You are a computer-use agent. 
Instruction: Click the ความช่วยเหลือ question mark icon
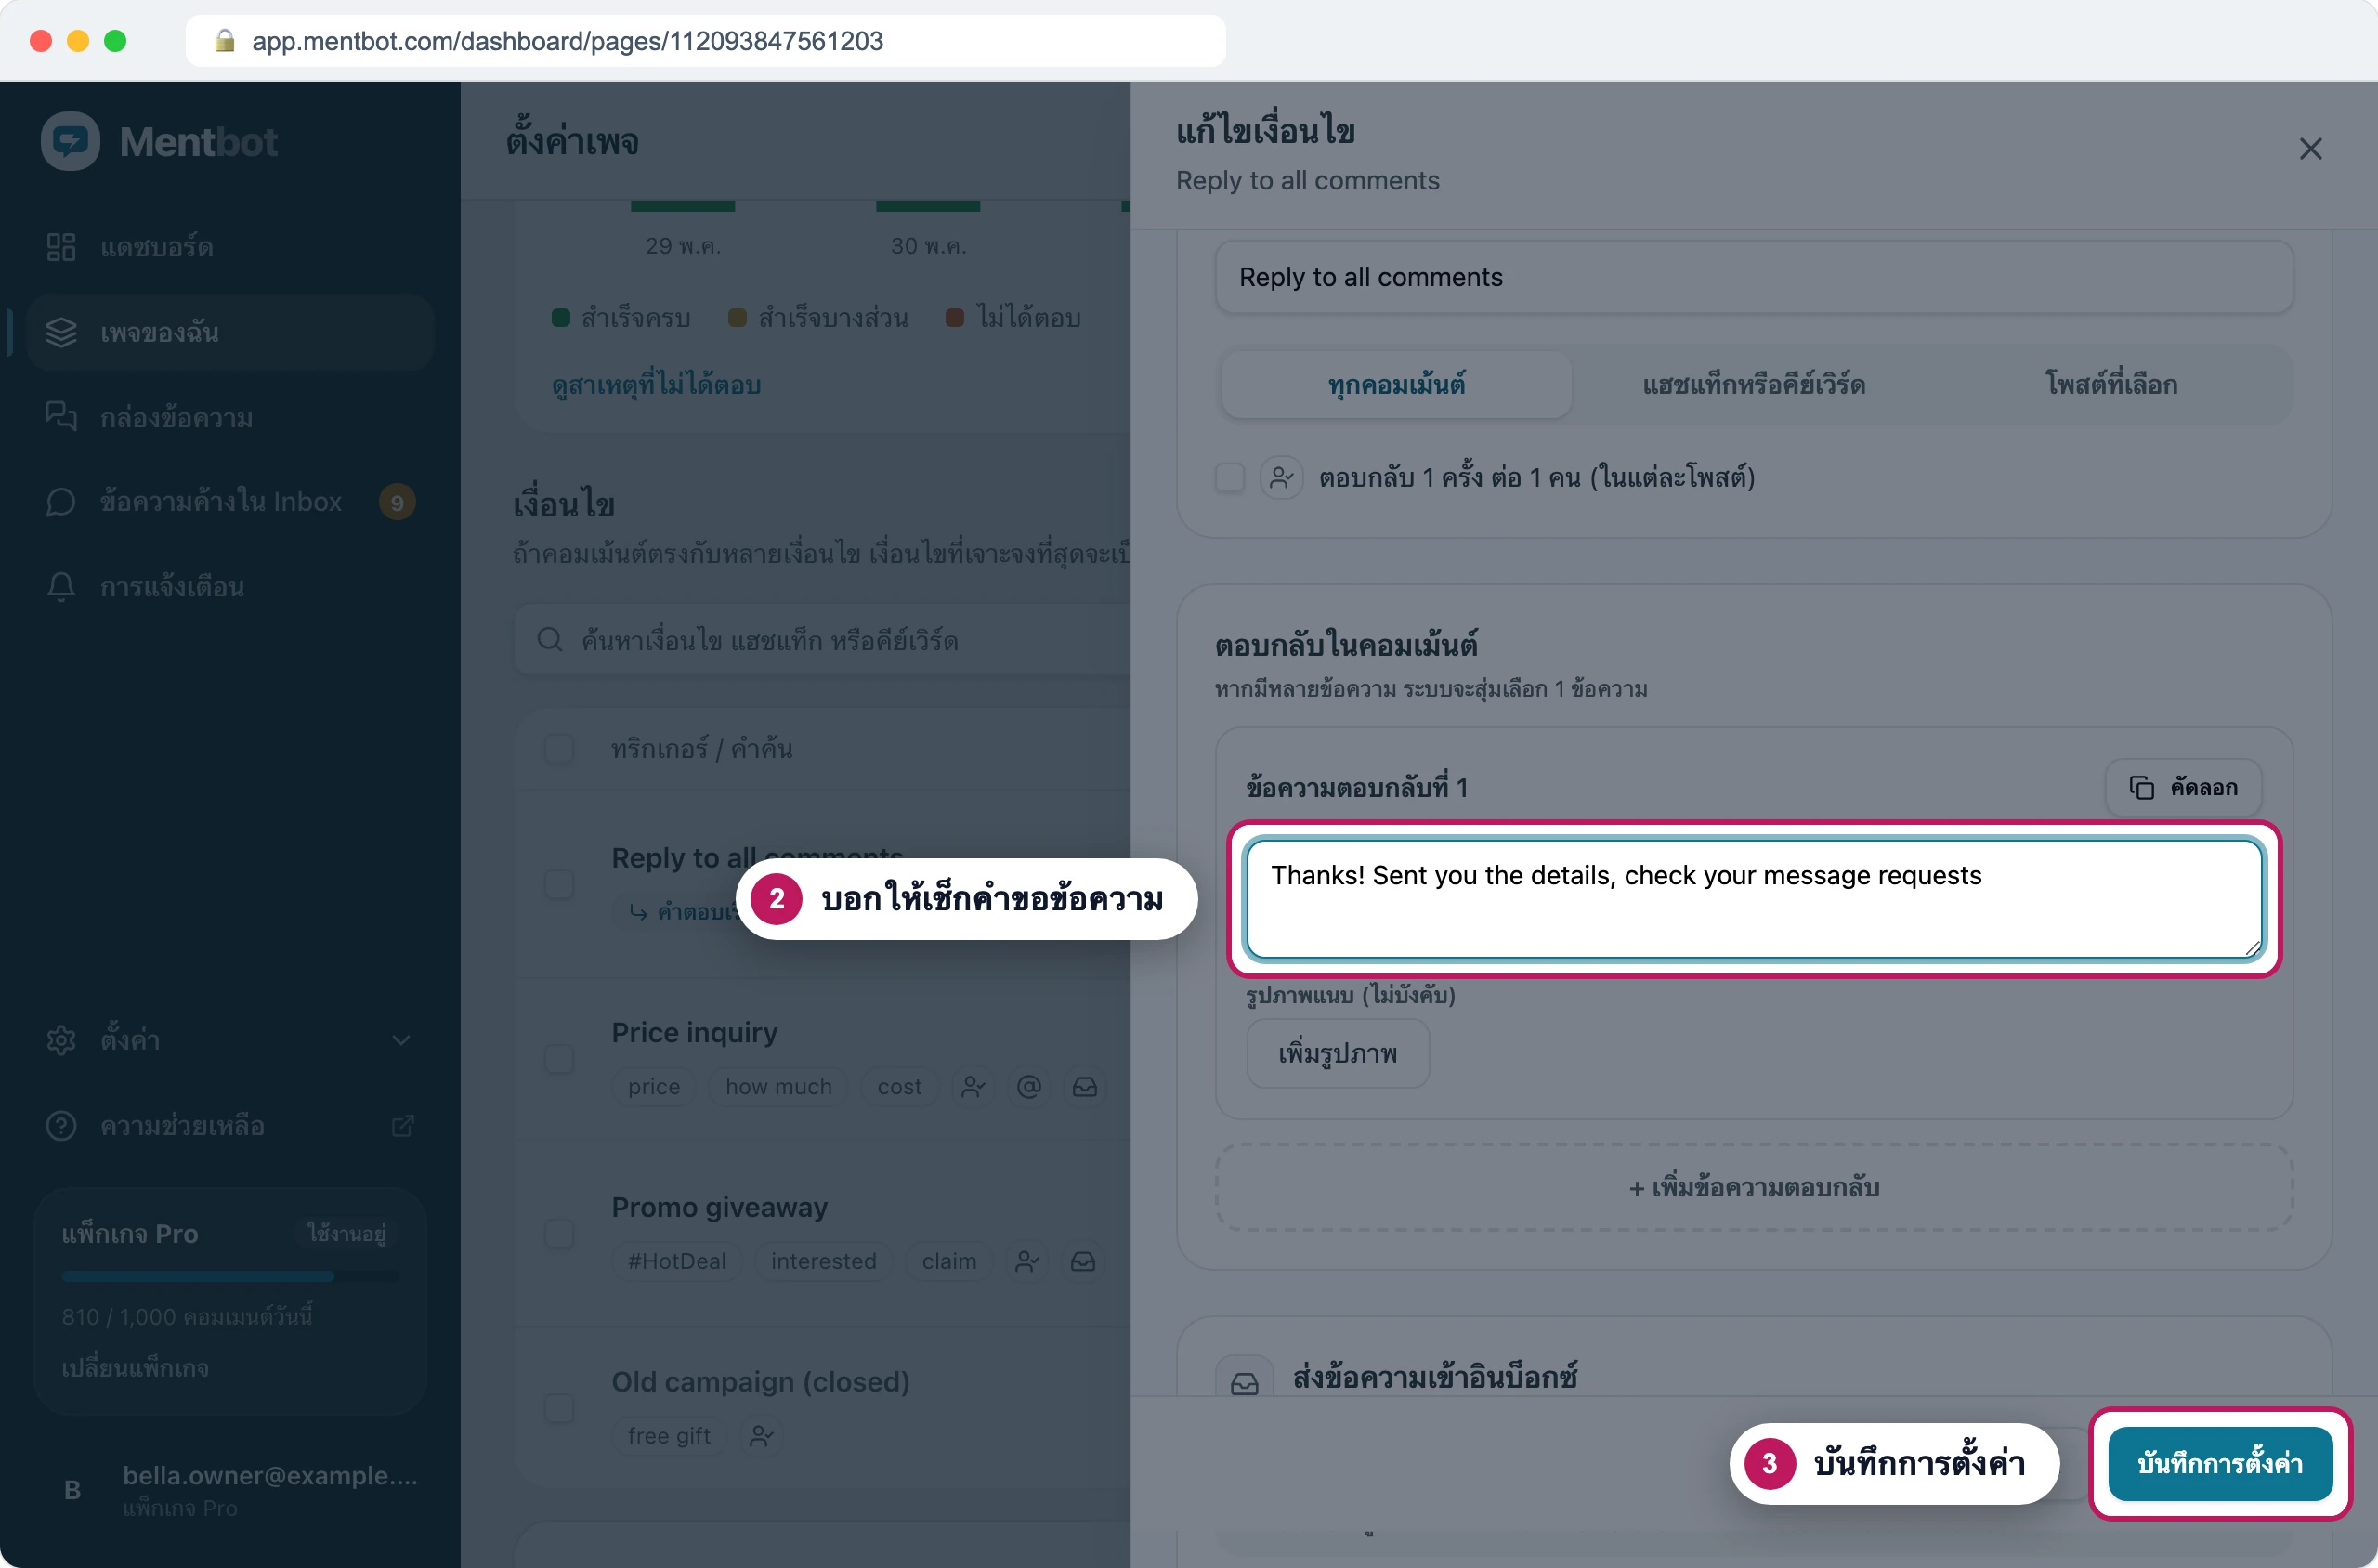tap(61, 1126)
